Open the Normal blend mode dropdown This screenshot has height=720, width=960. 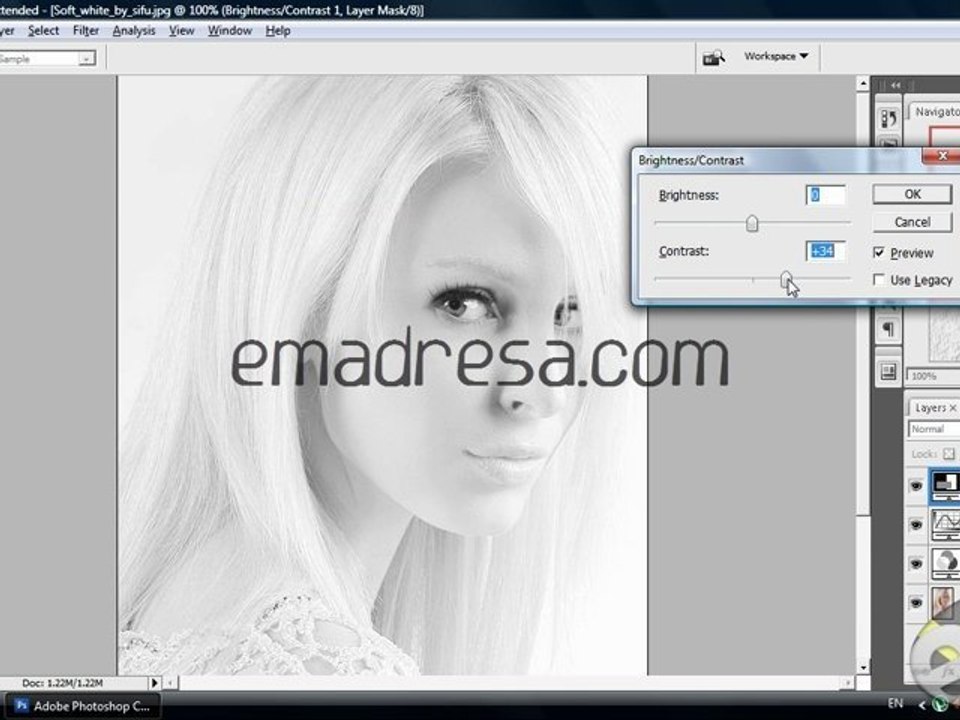tap(934, 429)
